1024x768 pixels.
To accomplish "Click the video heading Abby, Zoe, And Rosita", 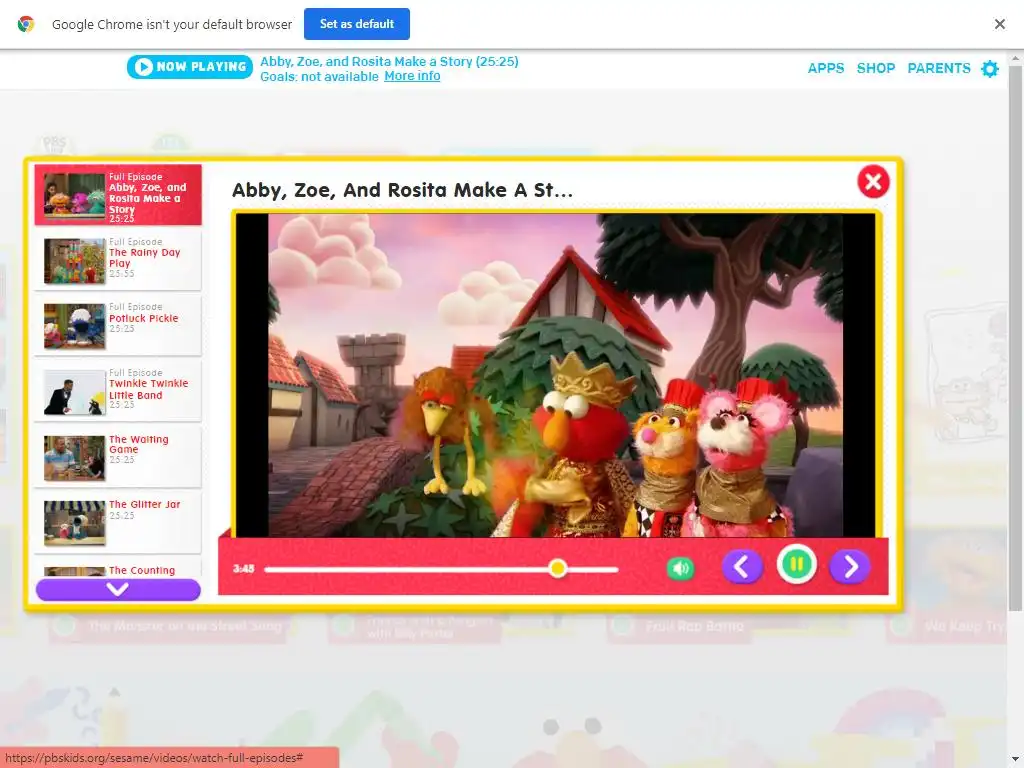I will (402, 190).
